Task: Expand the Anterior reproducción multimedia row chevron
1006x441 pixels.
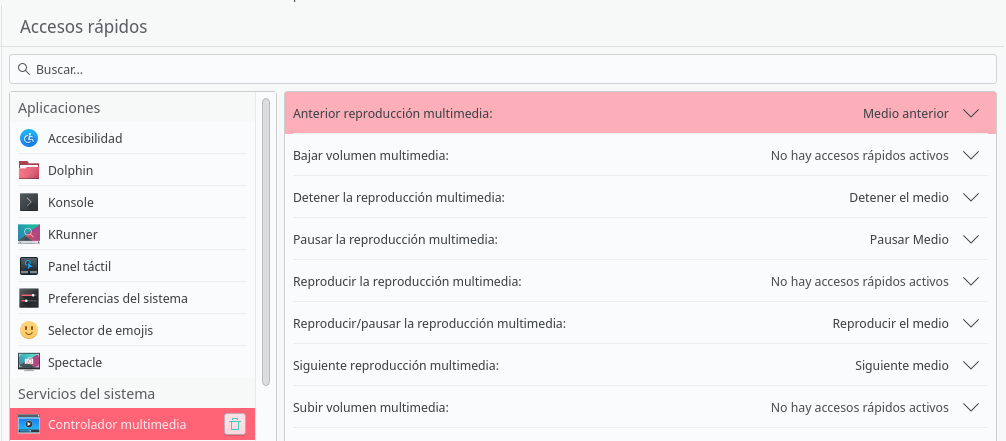Action: (971, 114)
